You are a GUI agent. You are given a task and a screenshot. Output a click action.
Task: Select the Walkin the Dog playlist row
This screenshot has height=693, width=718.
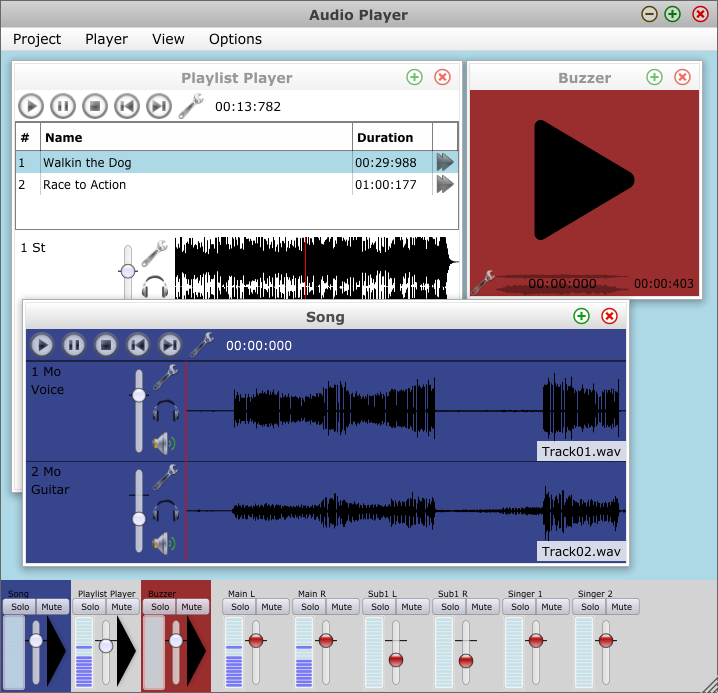tap(237, 163)
